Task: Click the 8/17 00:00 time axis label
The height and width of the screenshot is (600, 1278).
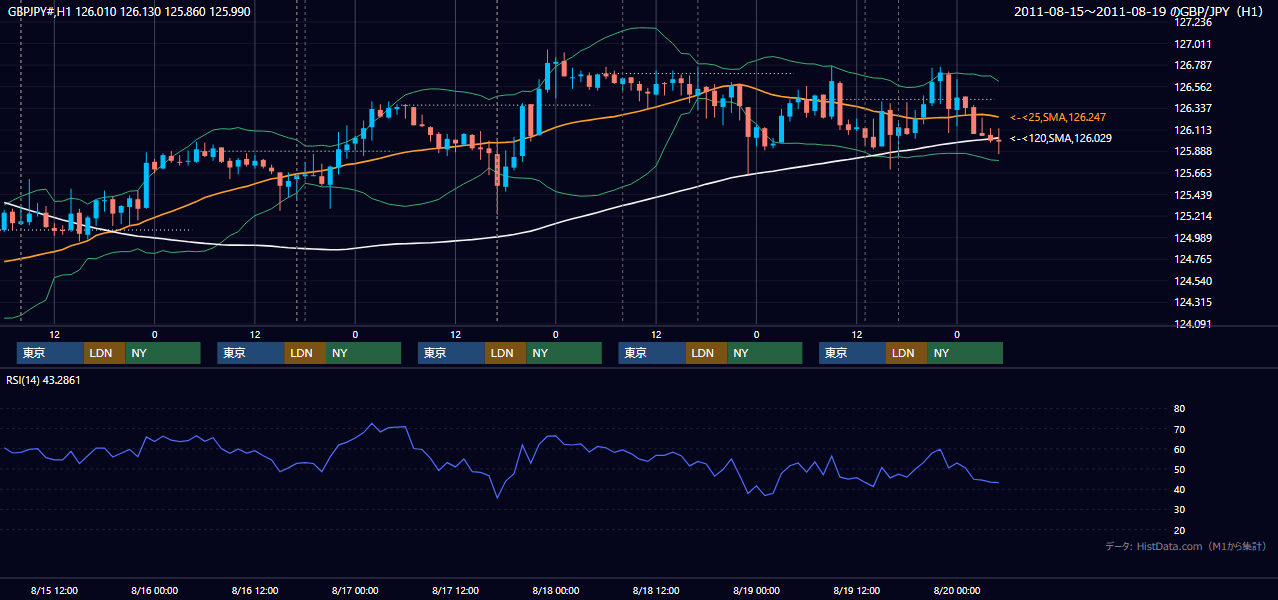Action: (354, 590)
